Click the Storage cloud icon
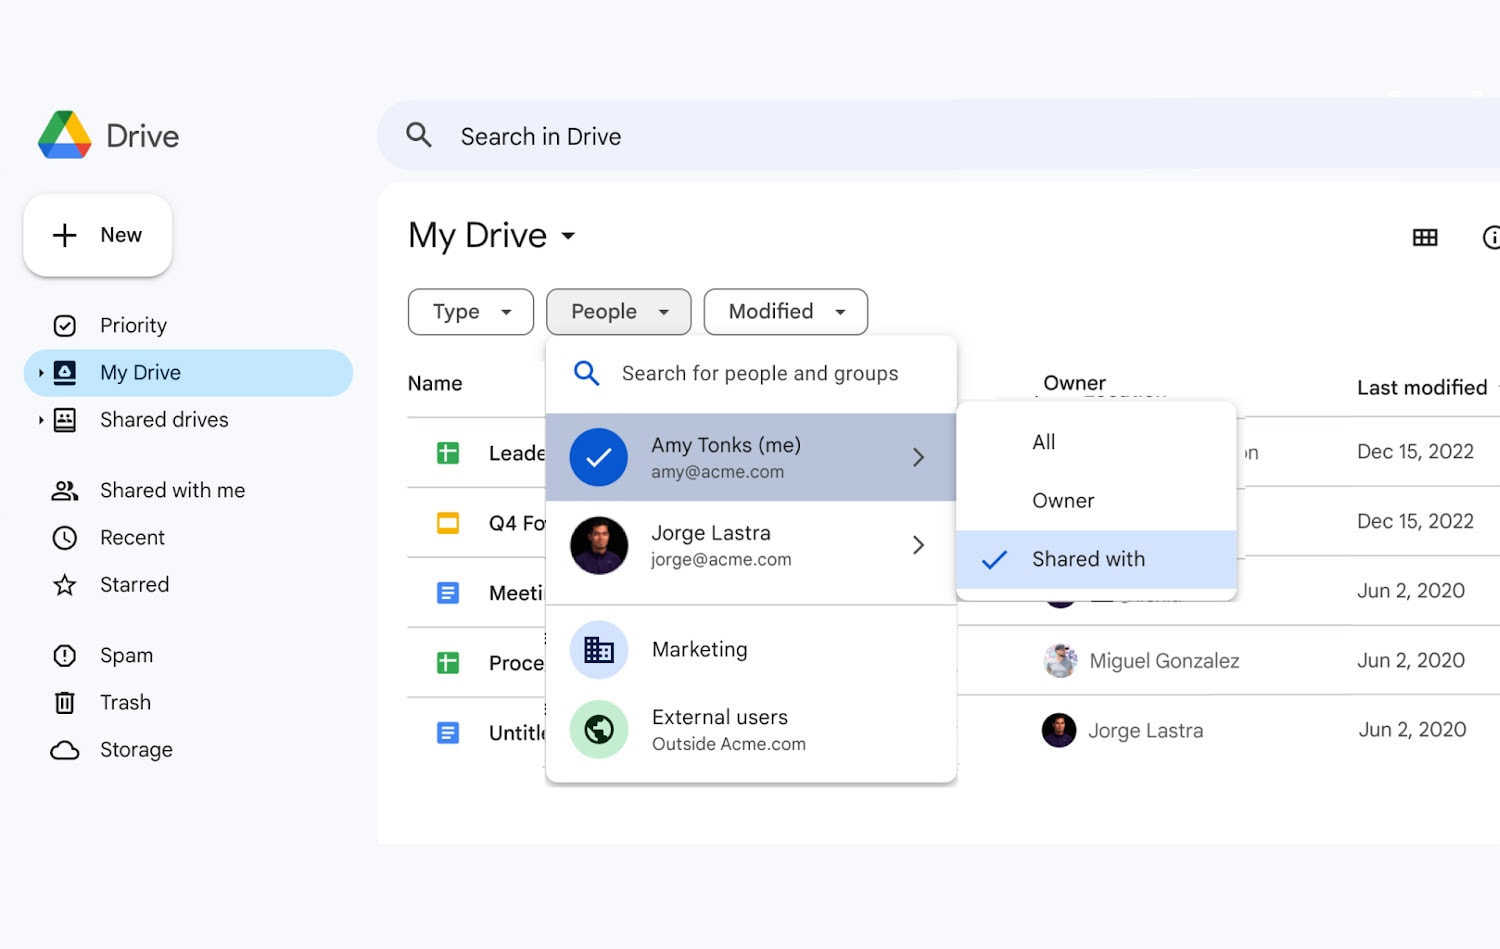The image size is (1500, 949). [64, 749]
